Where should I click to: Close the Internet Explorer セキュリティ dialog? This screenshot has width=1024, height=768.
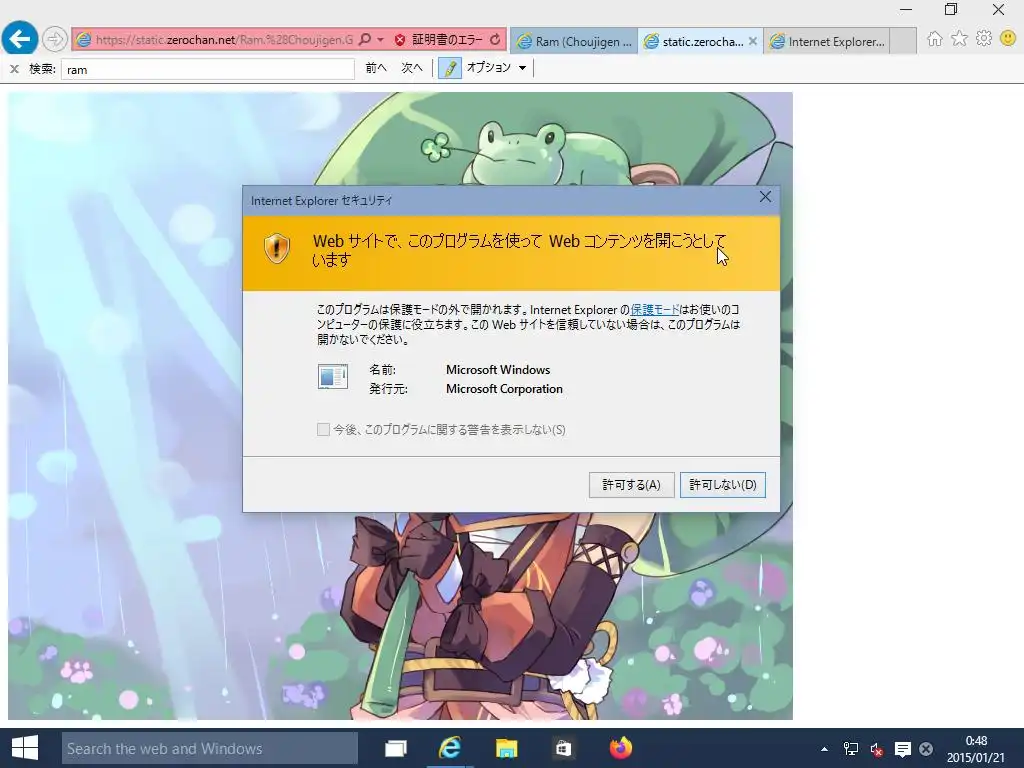tap(765, 197)
